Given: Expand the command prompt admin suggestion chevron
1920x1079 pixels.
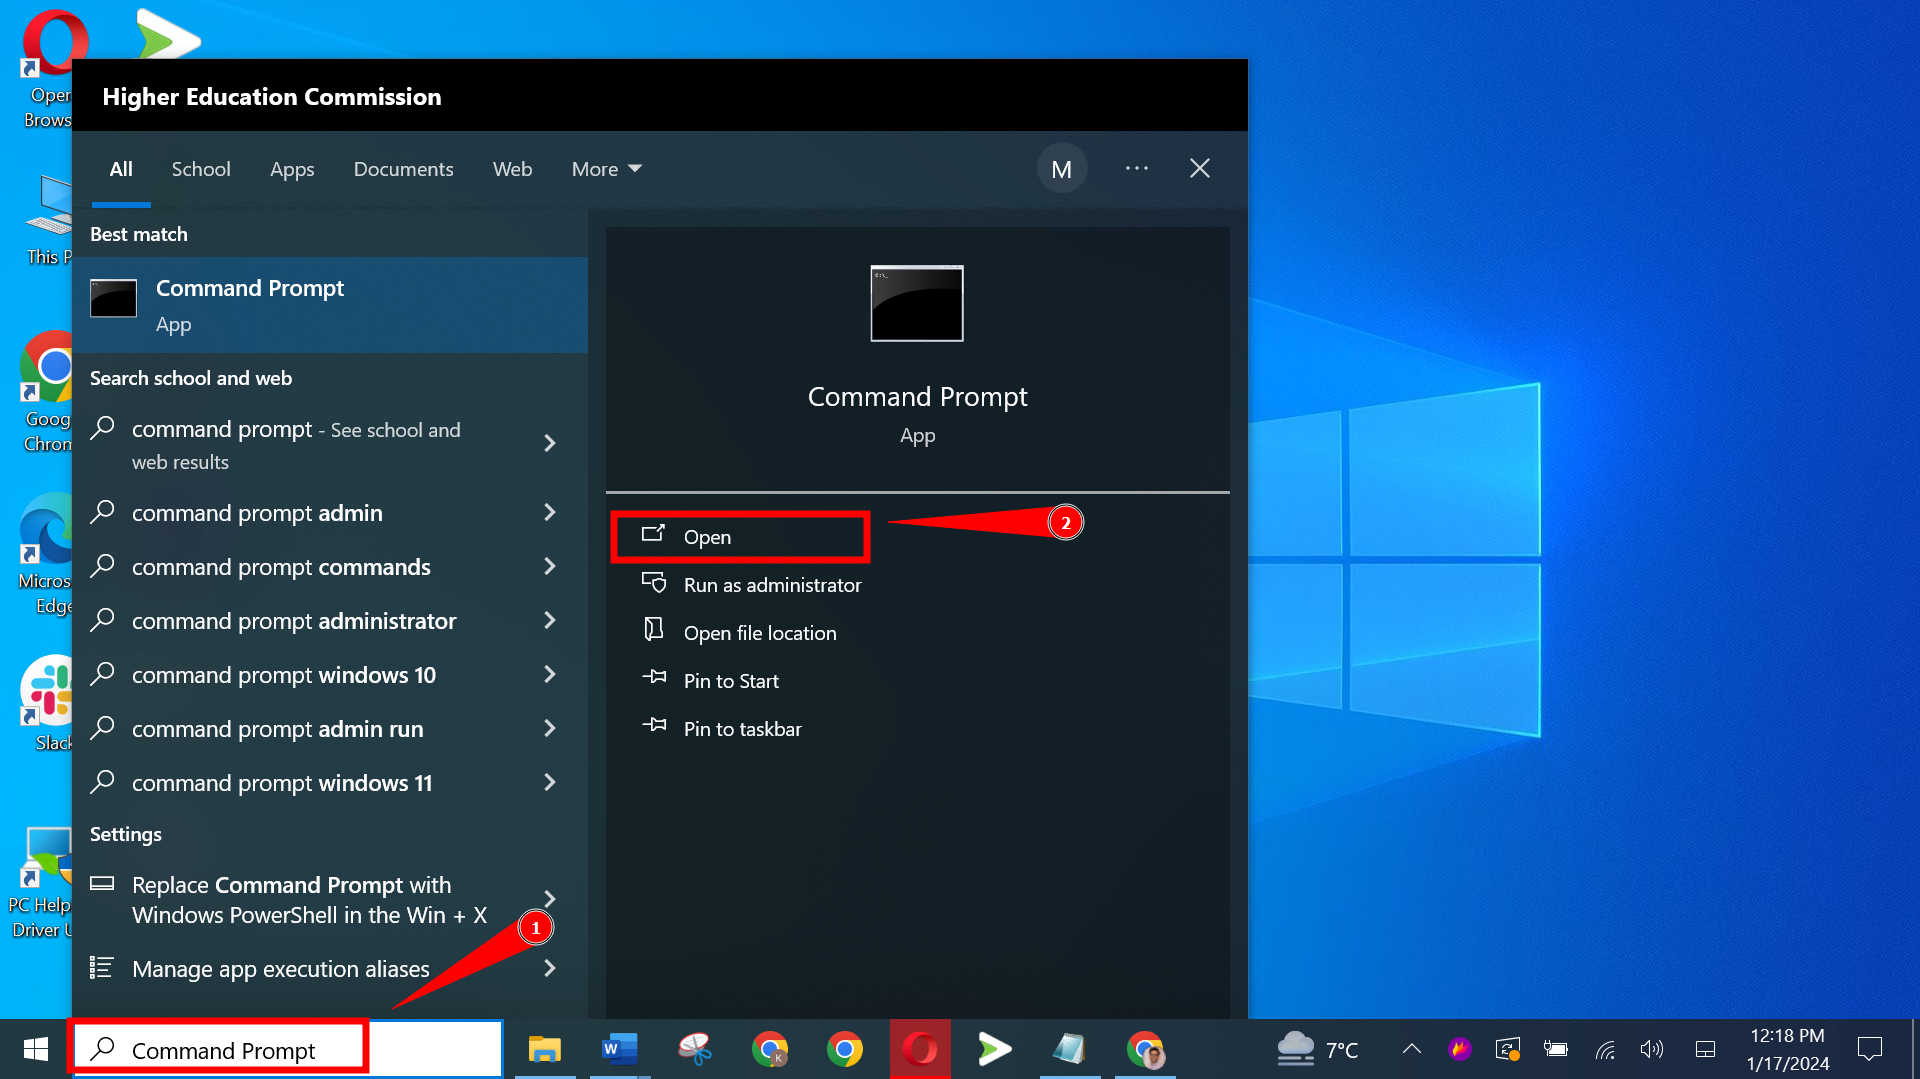Looking at the screenshot, I should [x=549, y=512].
